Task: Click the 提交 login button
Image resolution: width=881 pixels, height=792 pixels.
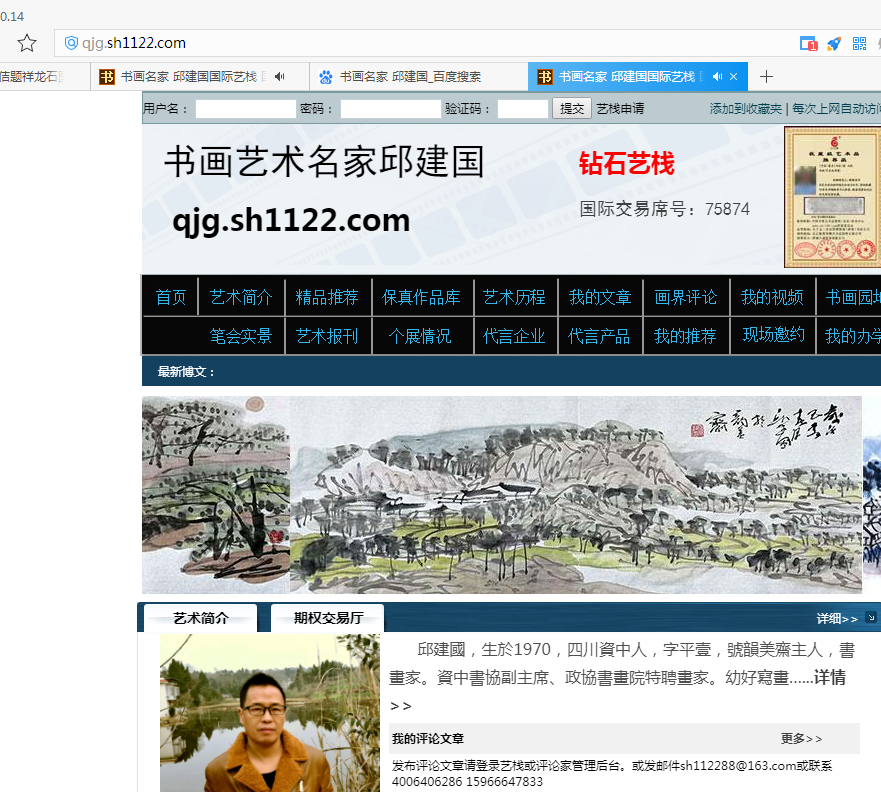Action: coord(571,108)
